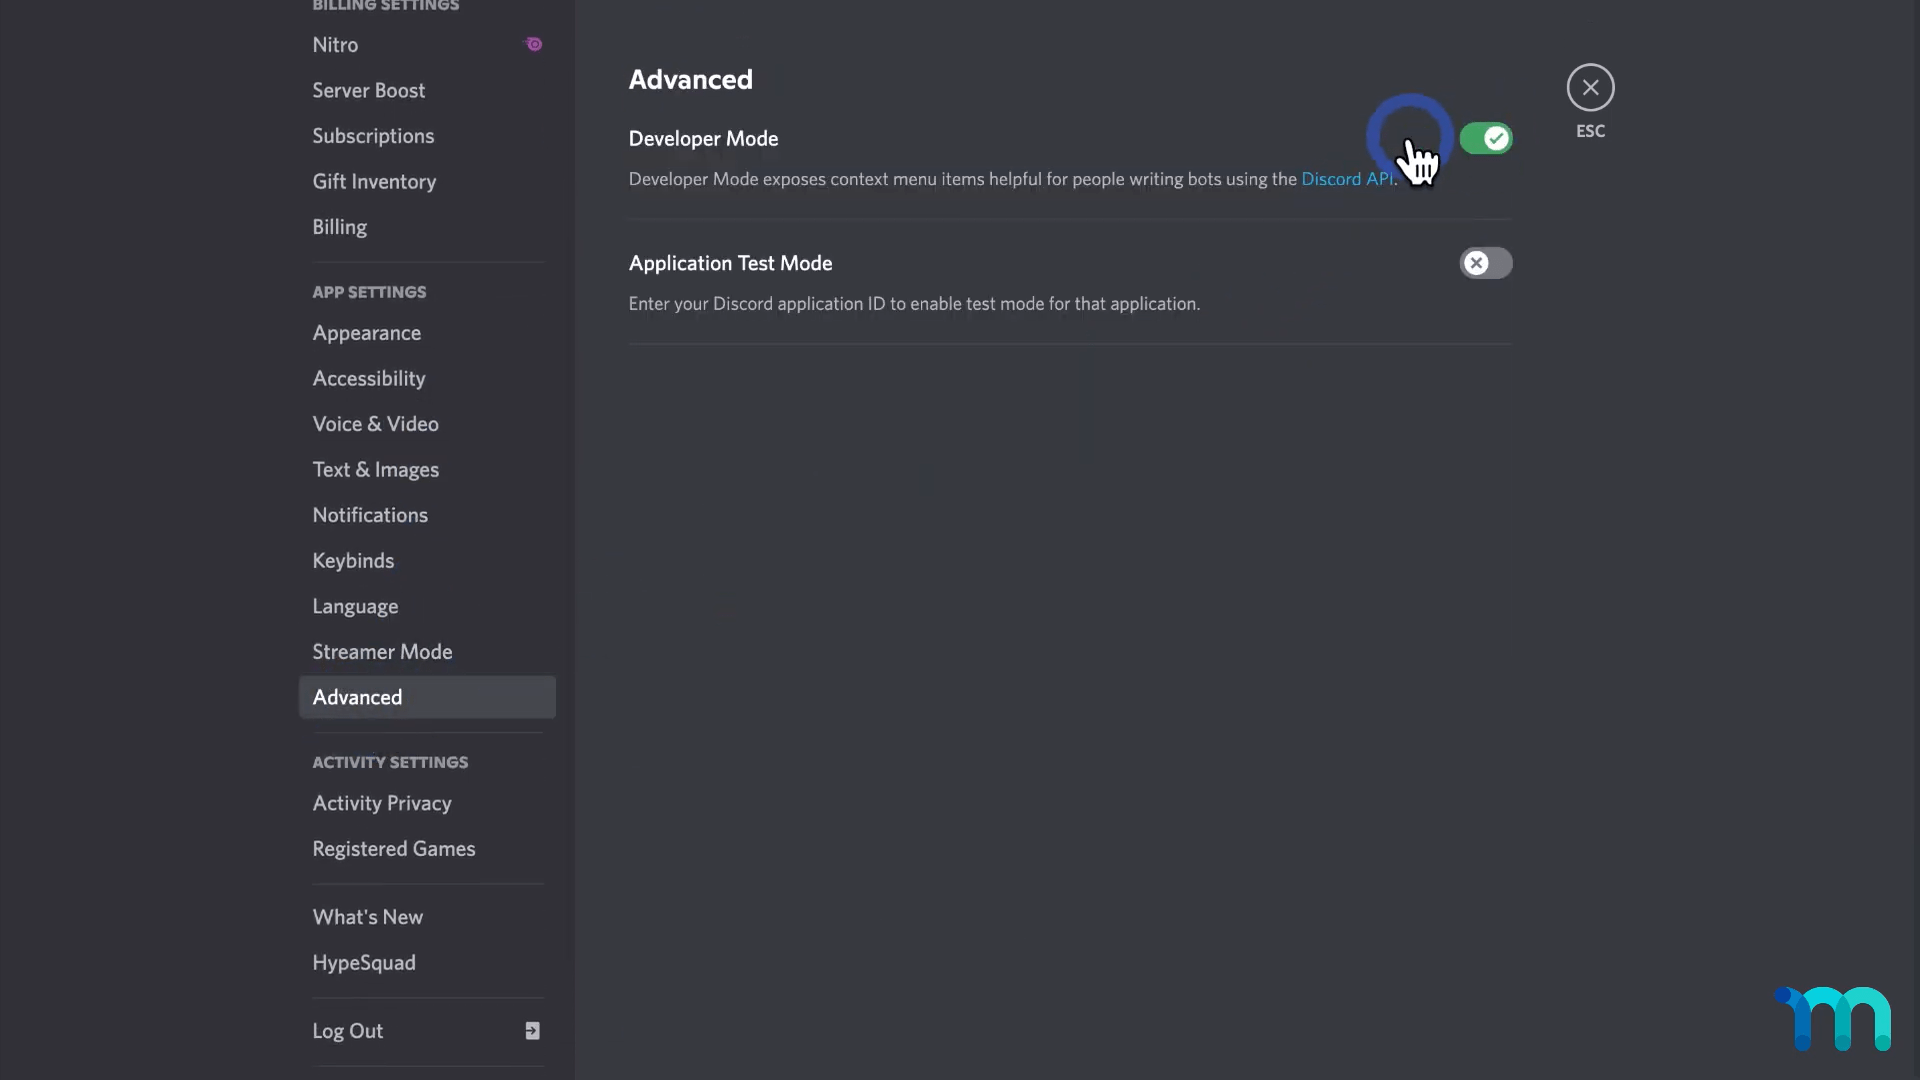Open Accessibility settings panel
Viewport: 1920px width, 1080px height.
coord(368,377)
